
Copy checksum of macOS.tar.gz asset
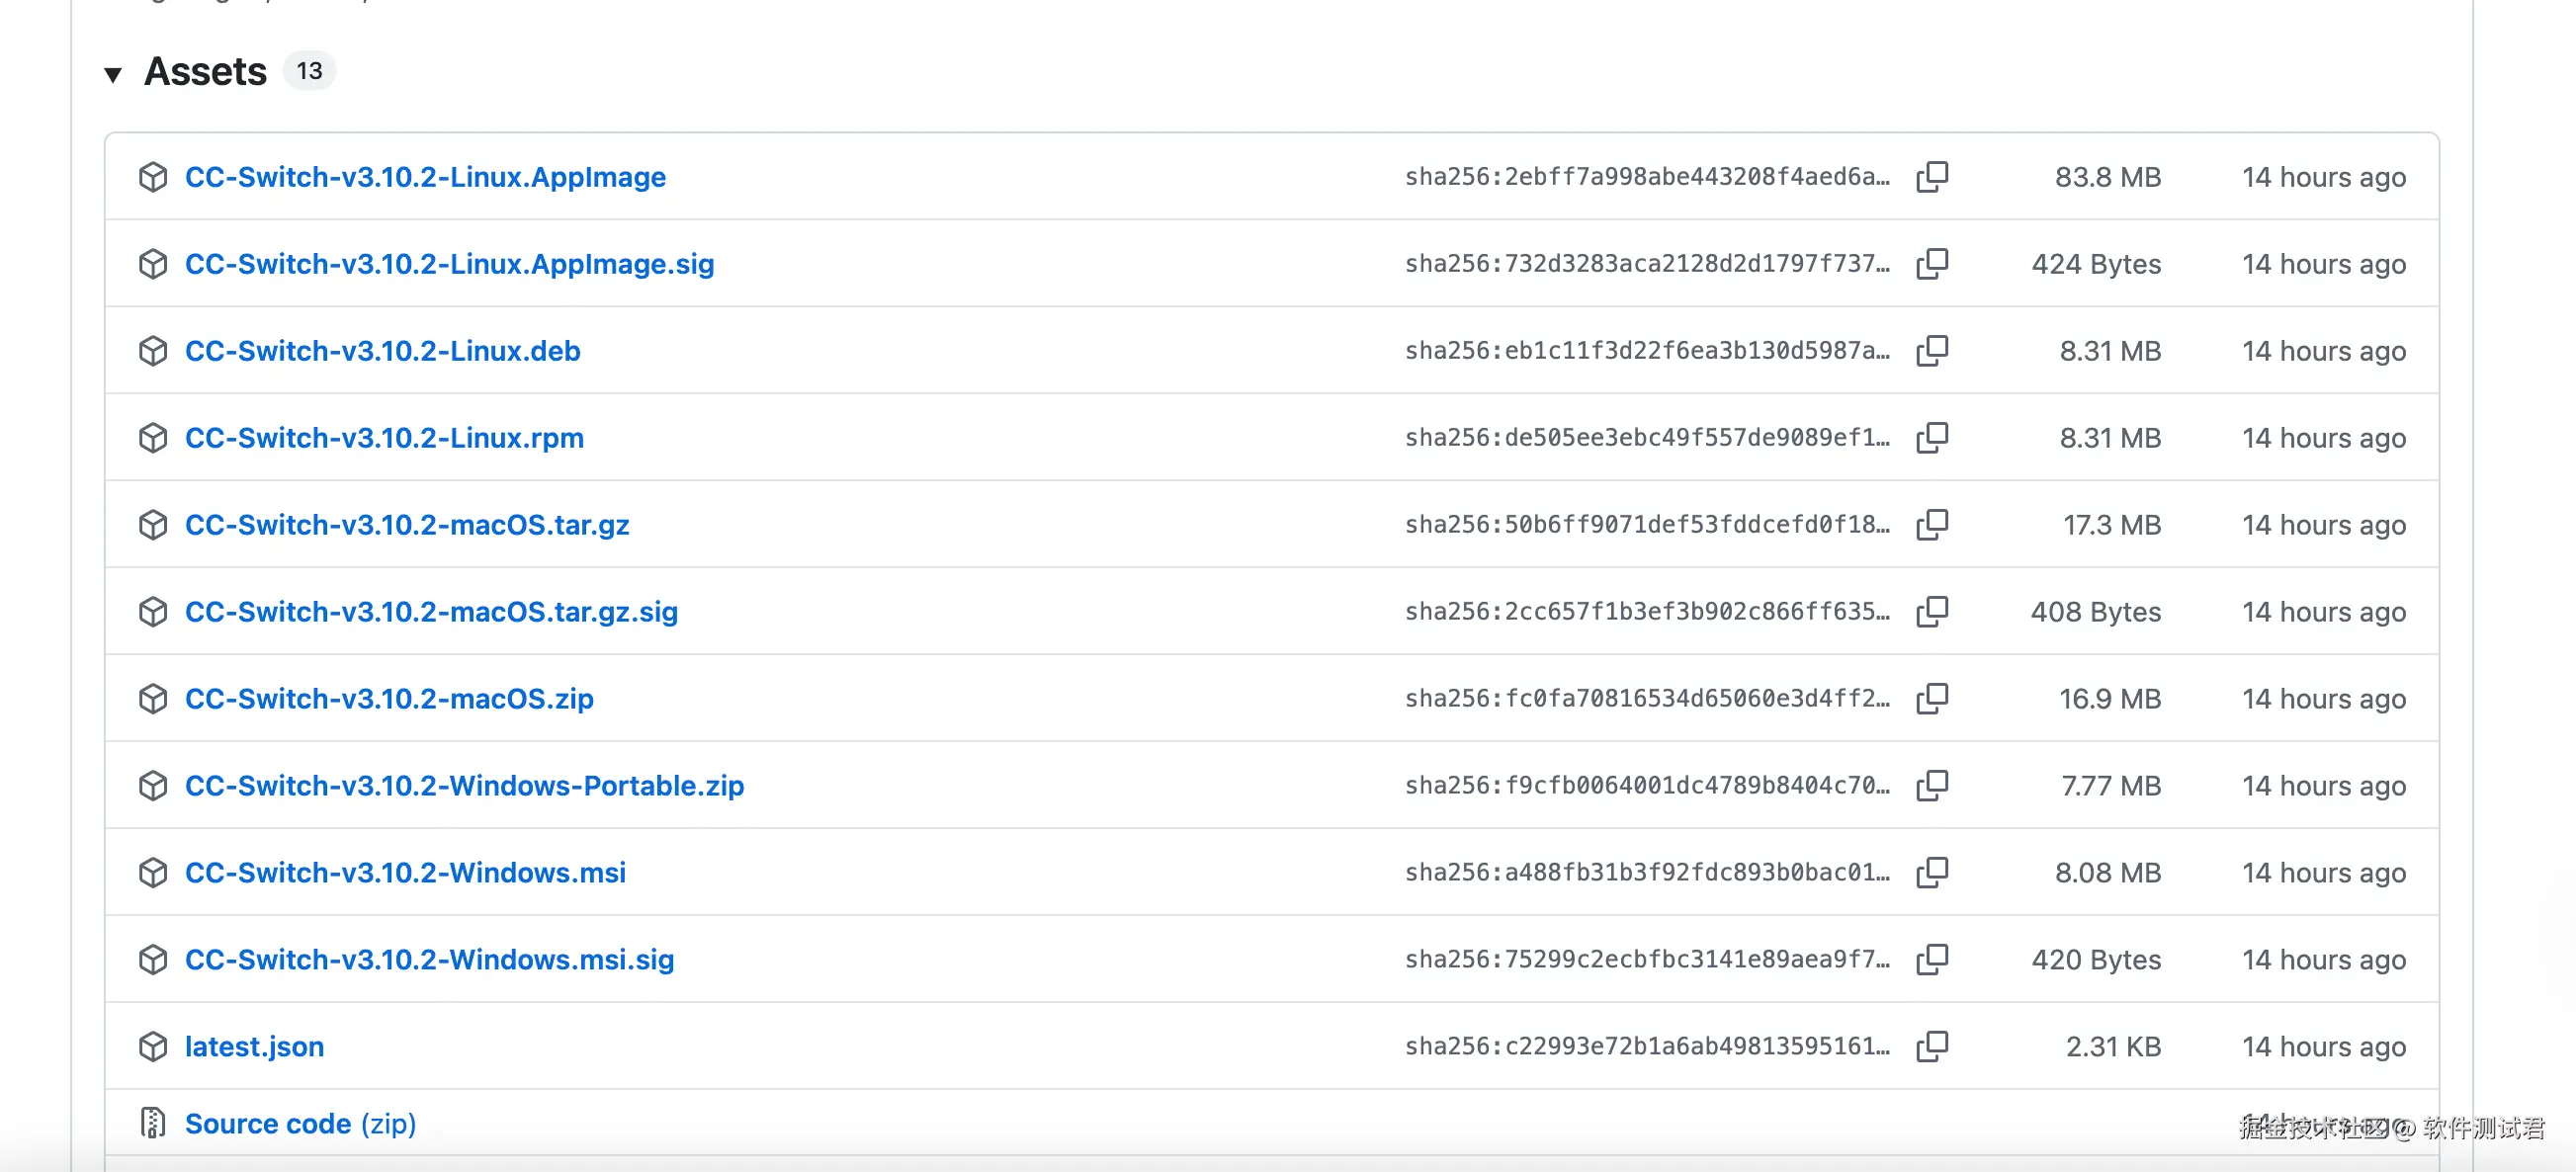pyautogui.click(x=1931, y=525)
